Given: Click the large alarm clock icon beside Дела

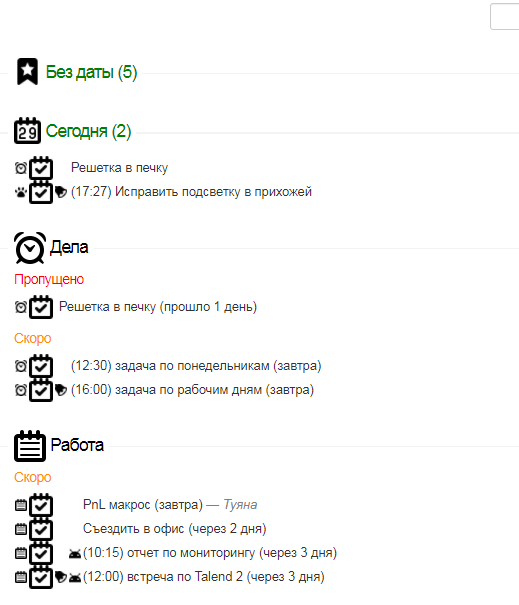Looking at the screenshot, I should (x=30, y=248).
